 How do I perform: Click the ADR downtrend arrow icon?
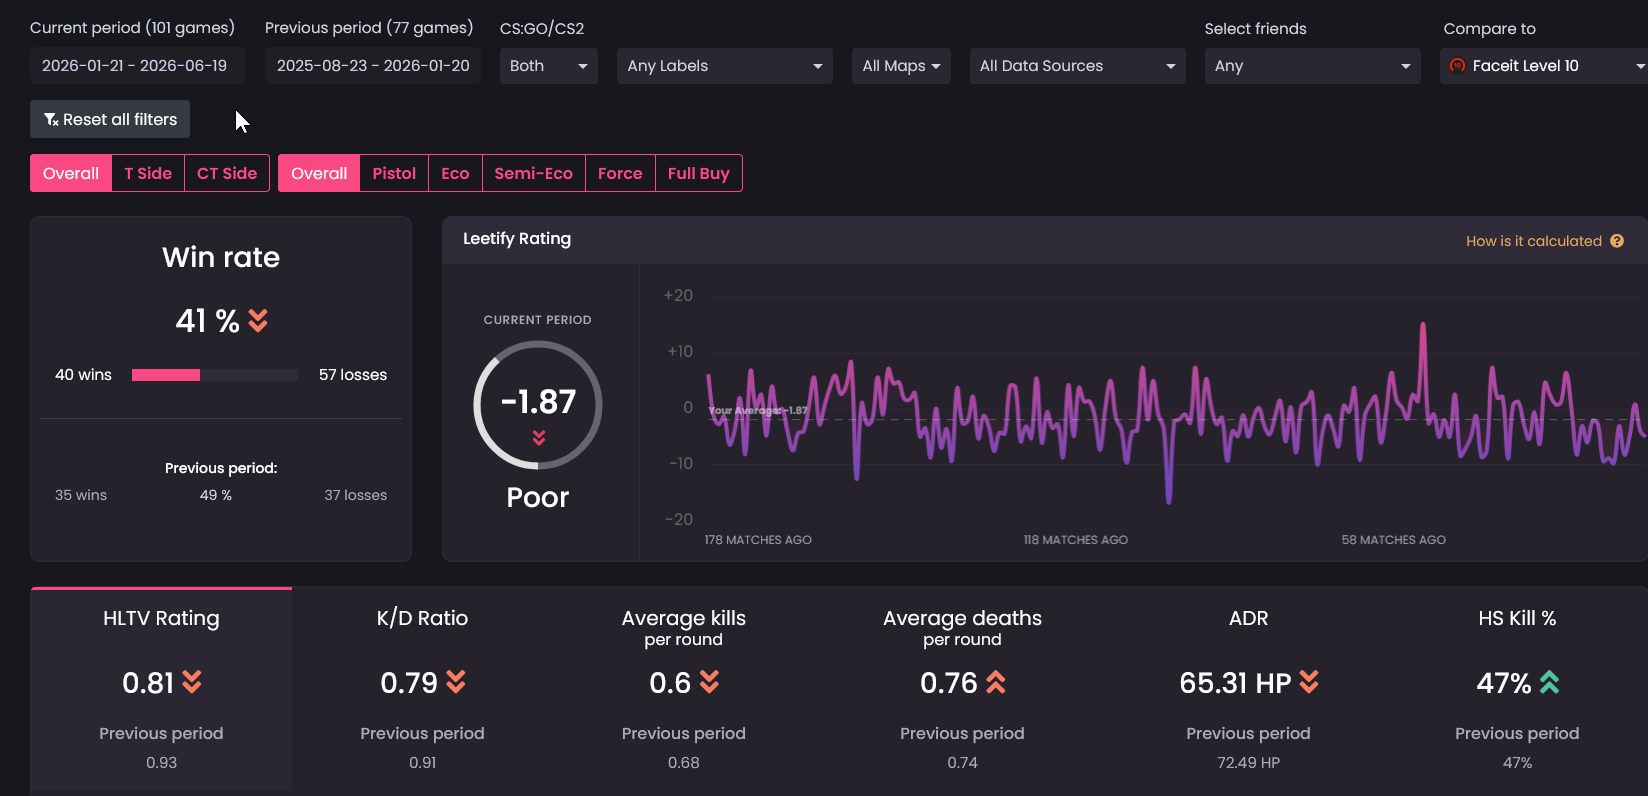coord(1309,683)
